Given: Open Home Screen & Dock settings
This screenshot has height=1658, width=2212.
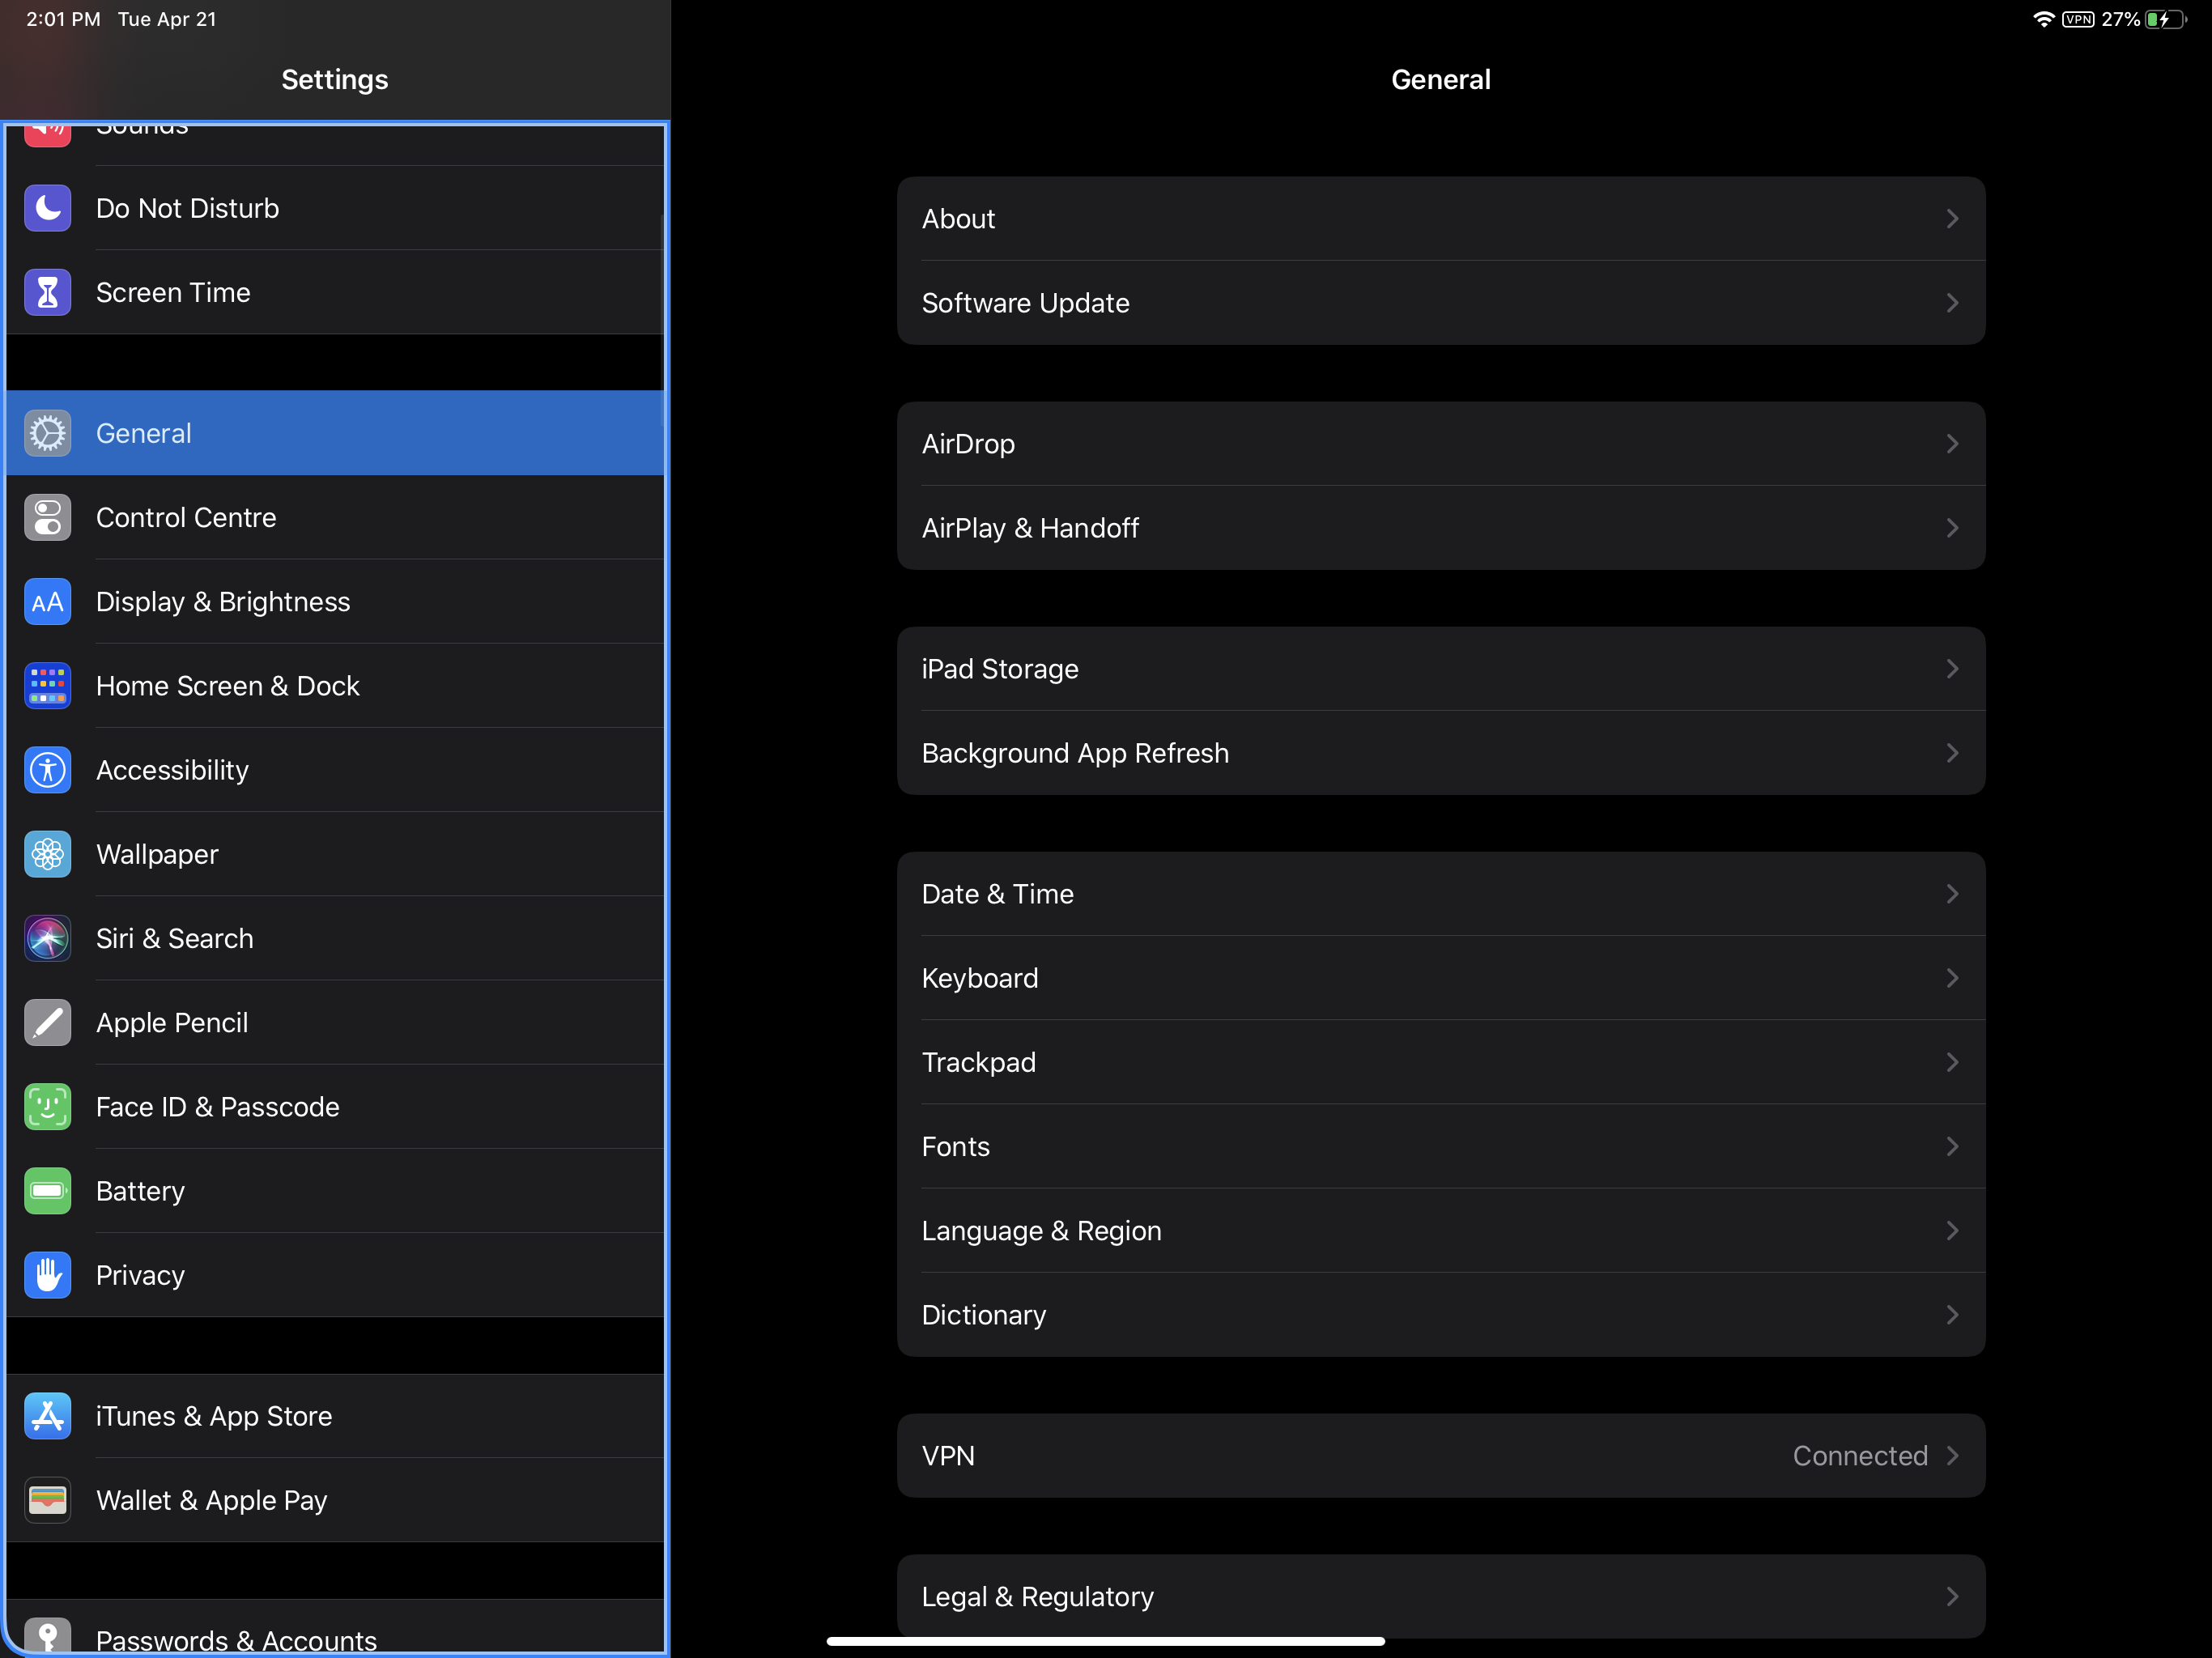Looking at the screenshot, I should tap(335, 686).
